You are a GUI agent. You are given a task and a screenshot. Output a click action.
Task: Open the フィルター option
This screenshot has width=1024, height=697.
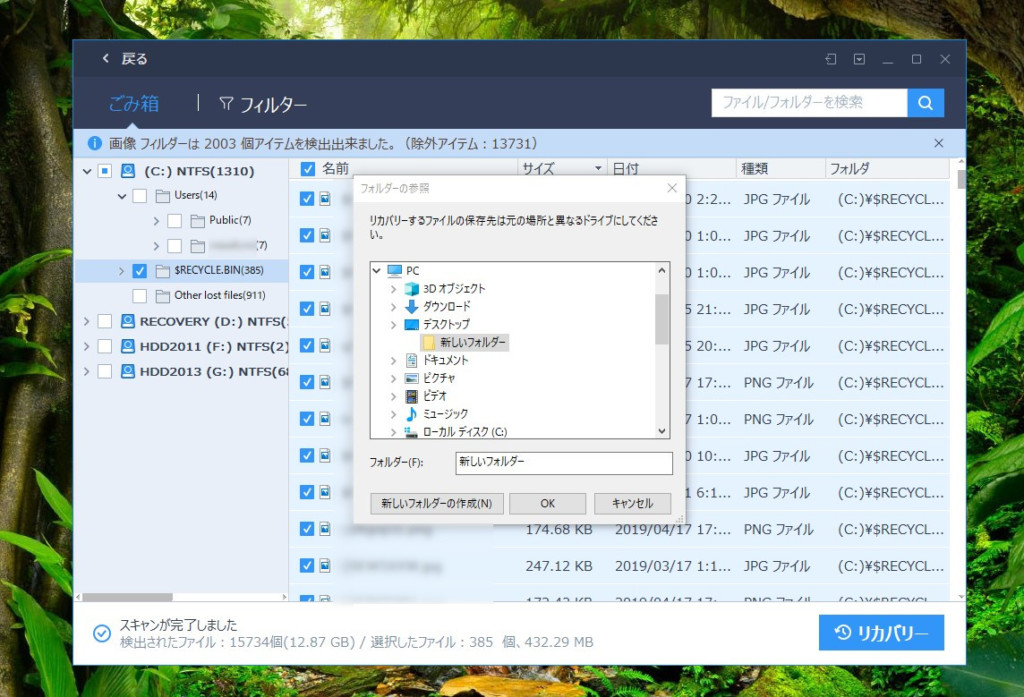coord(263,104)
